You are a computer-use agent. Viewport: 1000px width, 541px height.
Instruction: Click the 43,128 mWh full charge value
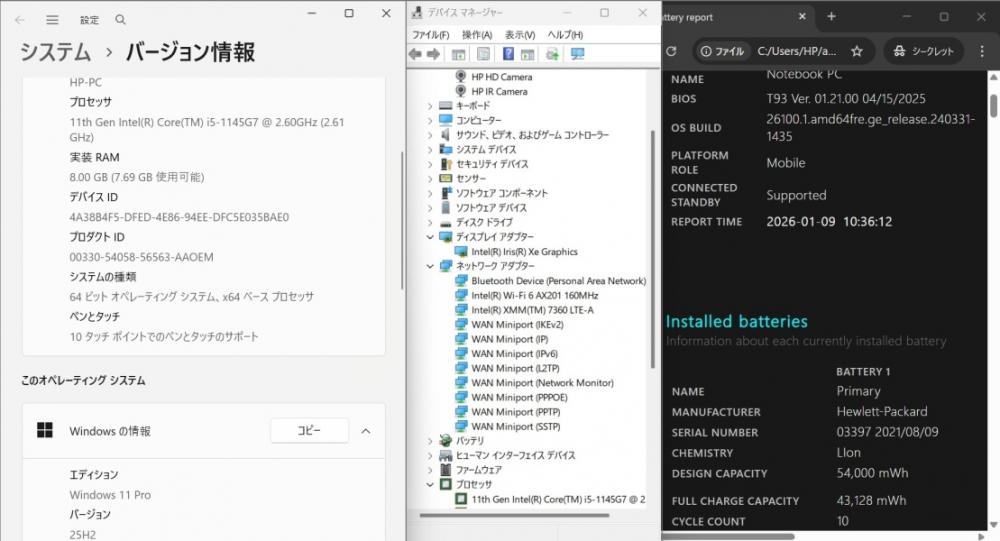[871, 500]
